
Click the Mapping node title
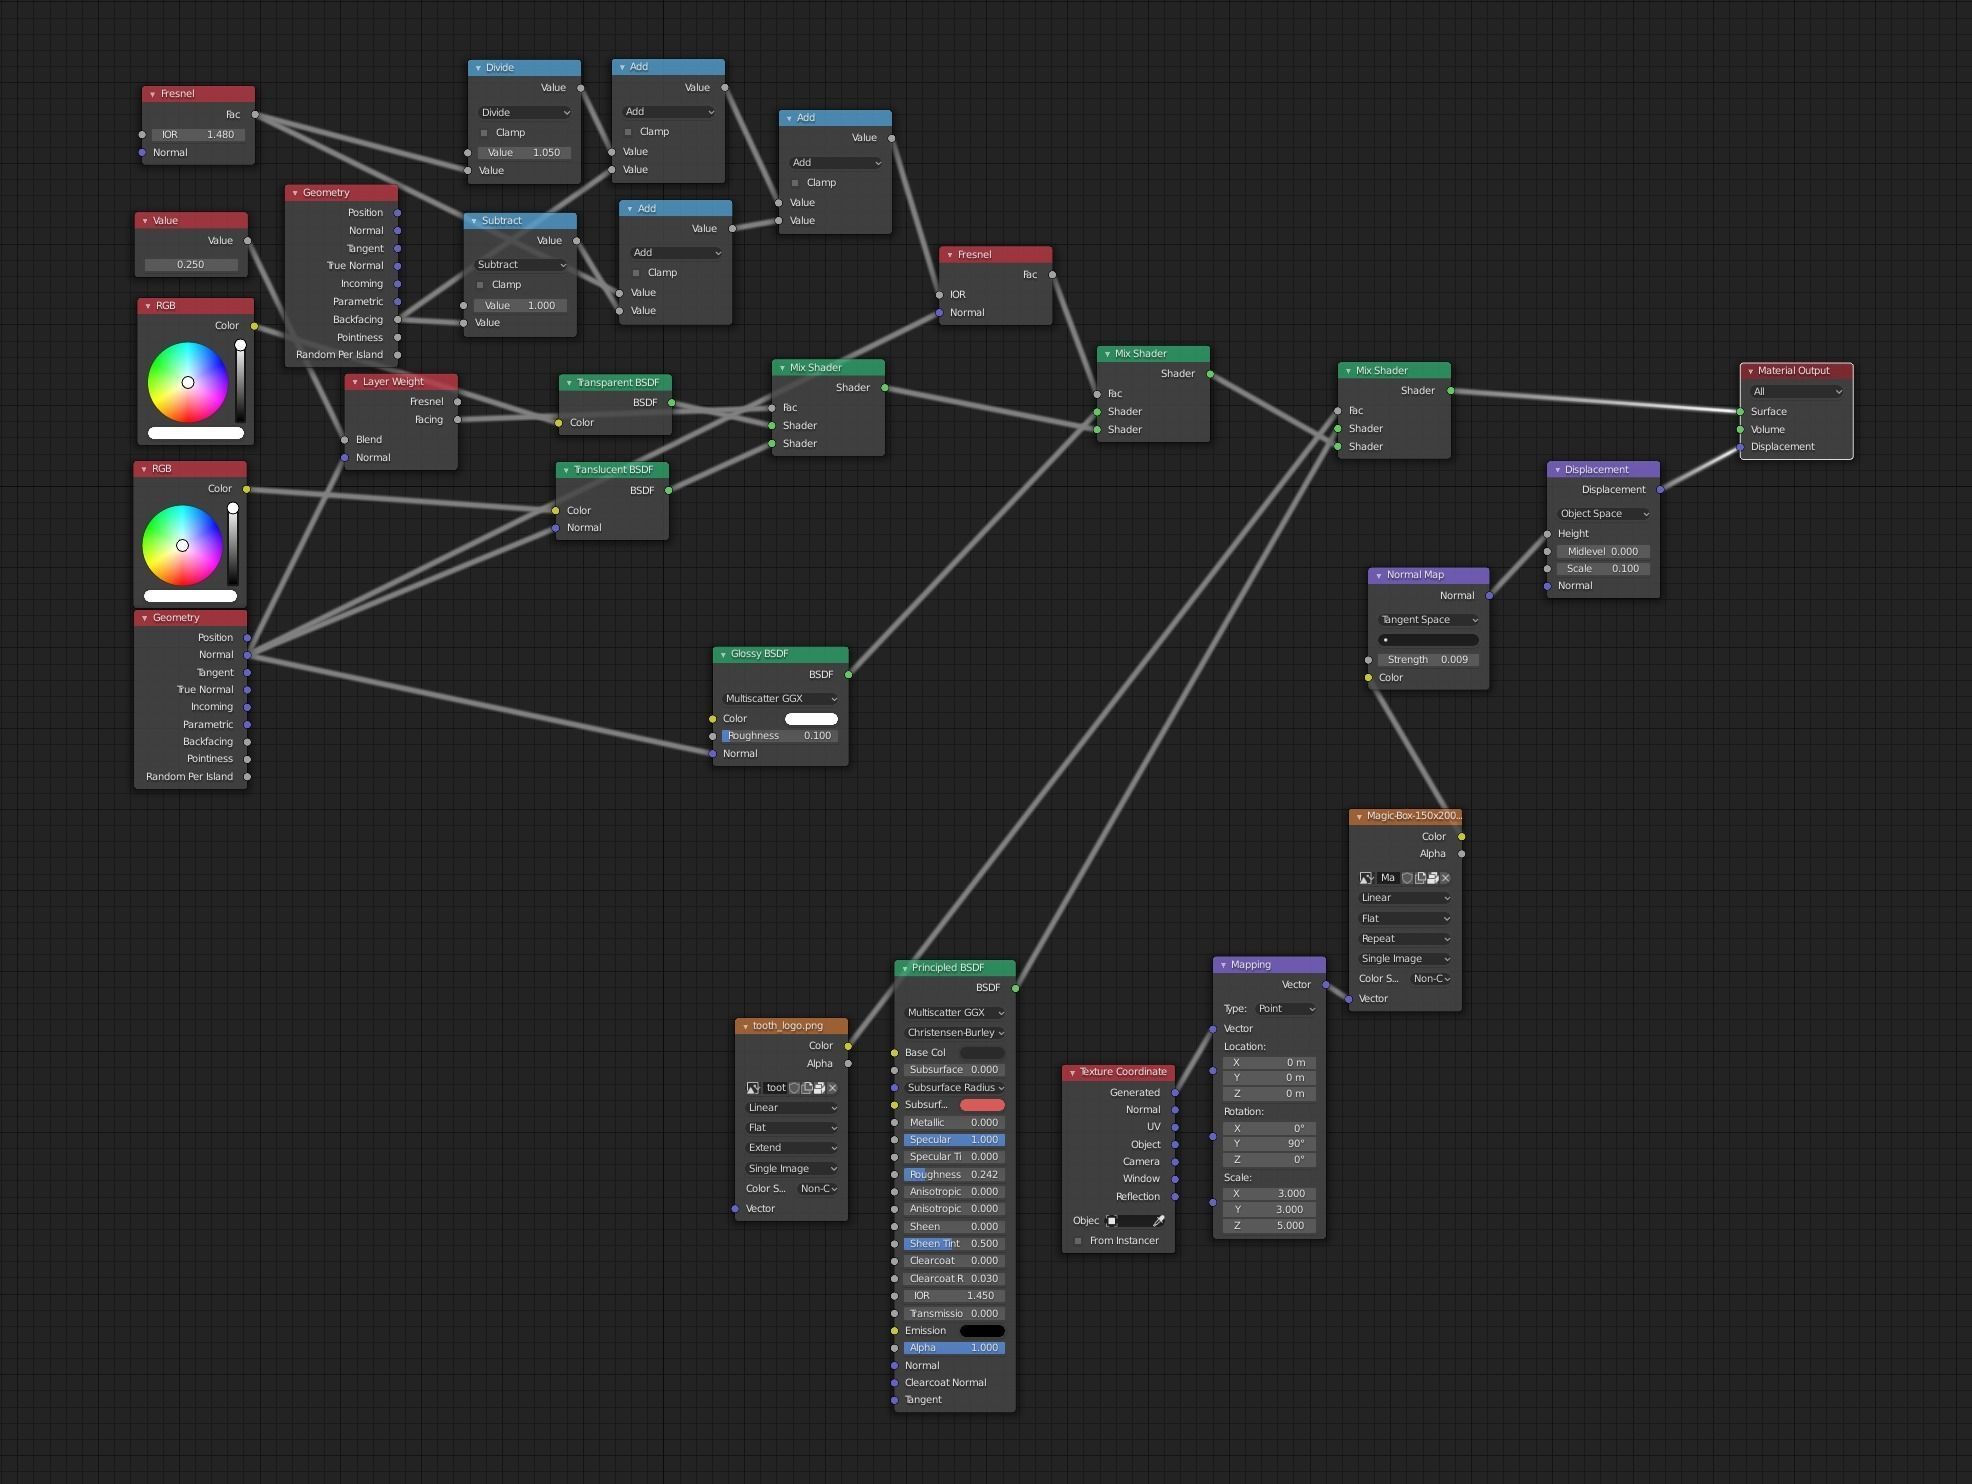pos(1250,965)
